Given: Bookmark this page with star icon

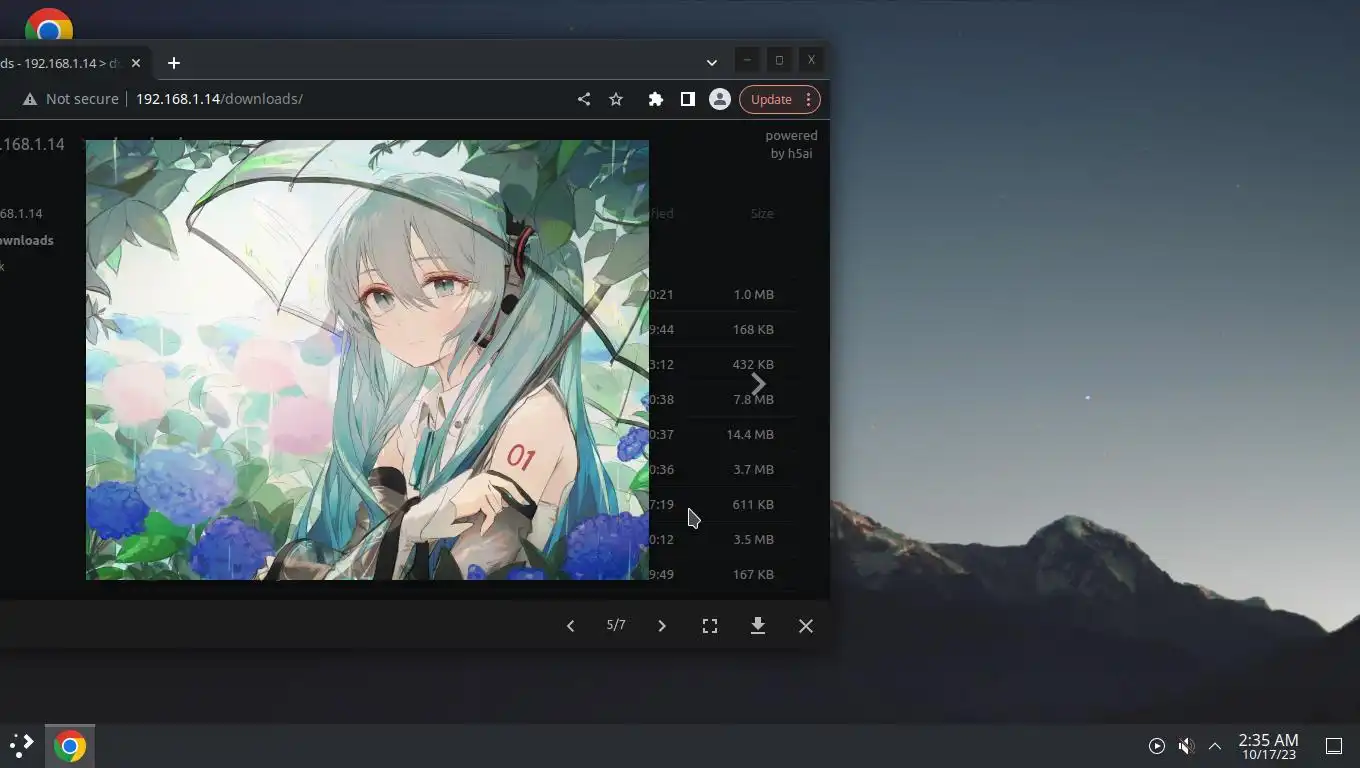Looking at the screenshot, I should point(616,99).
